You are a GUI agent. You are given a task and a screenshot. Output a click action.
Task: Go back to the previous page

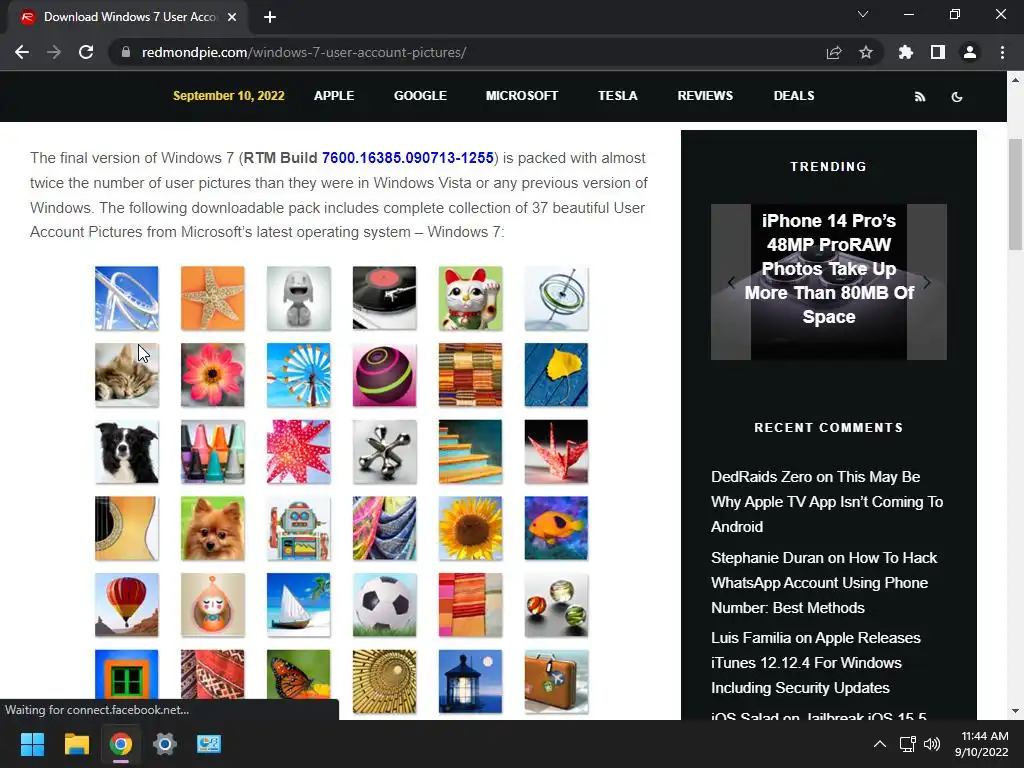tap(22, 52)
